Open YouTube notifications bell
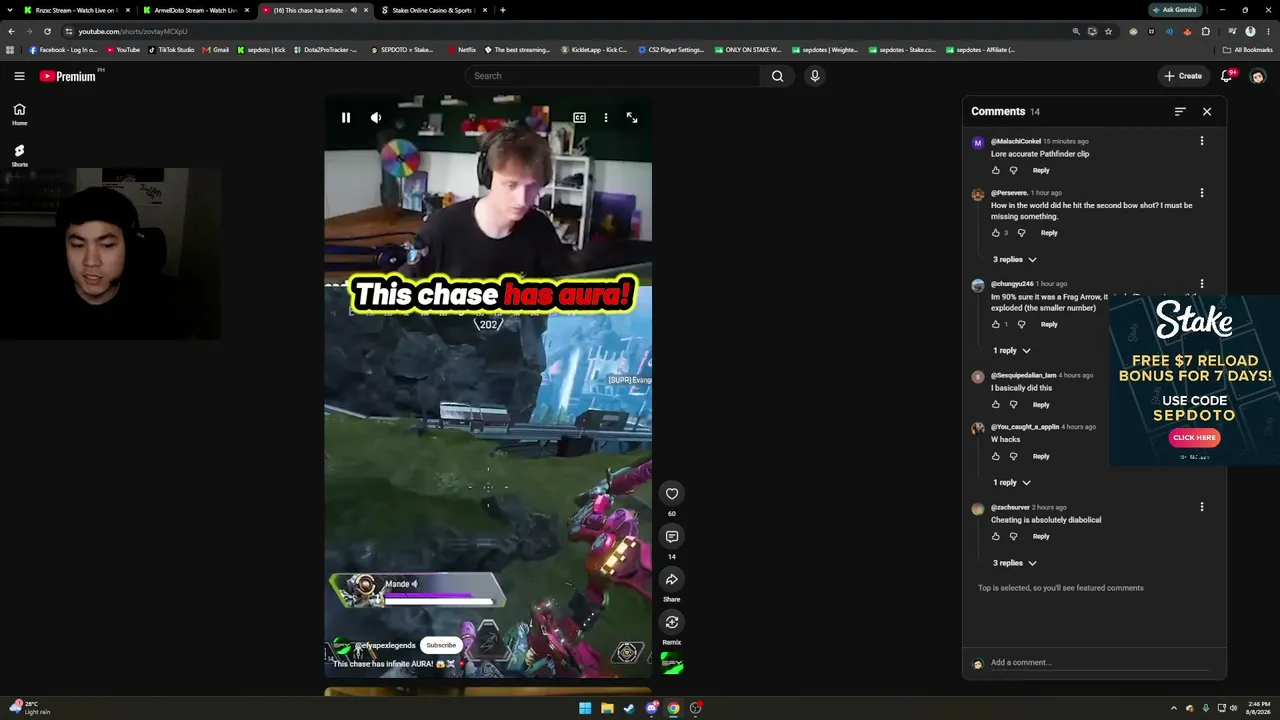 click(x=1227, y=76)
